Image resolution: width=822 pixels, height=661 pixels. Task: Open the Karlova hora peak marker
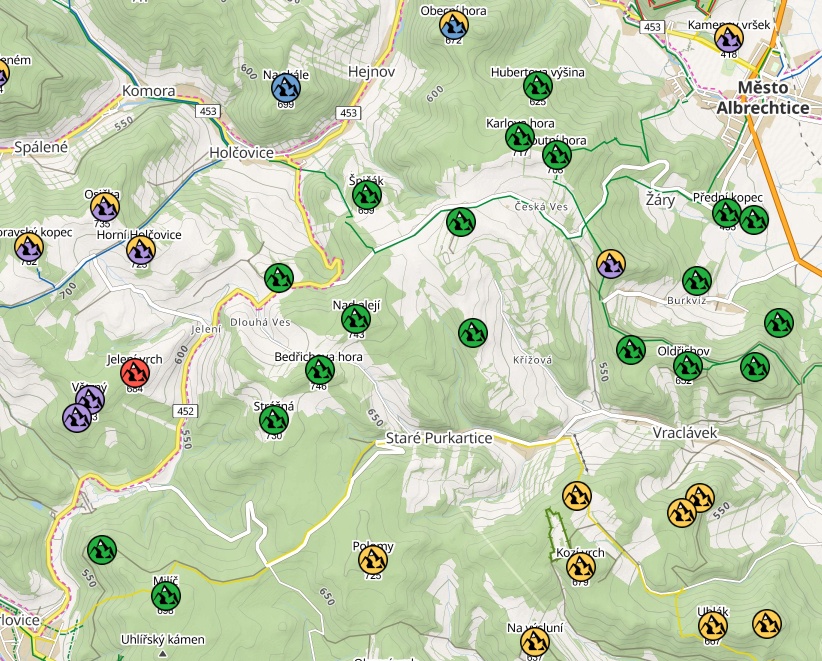[x=519, y=137]
